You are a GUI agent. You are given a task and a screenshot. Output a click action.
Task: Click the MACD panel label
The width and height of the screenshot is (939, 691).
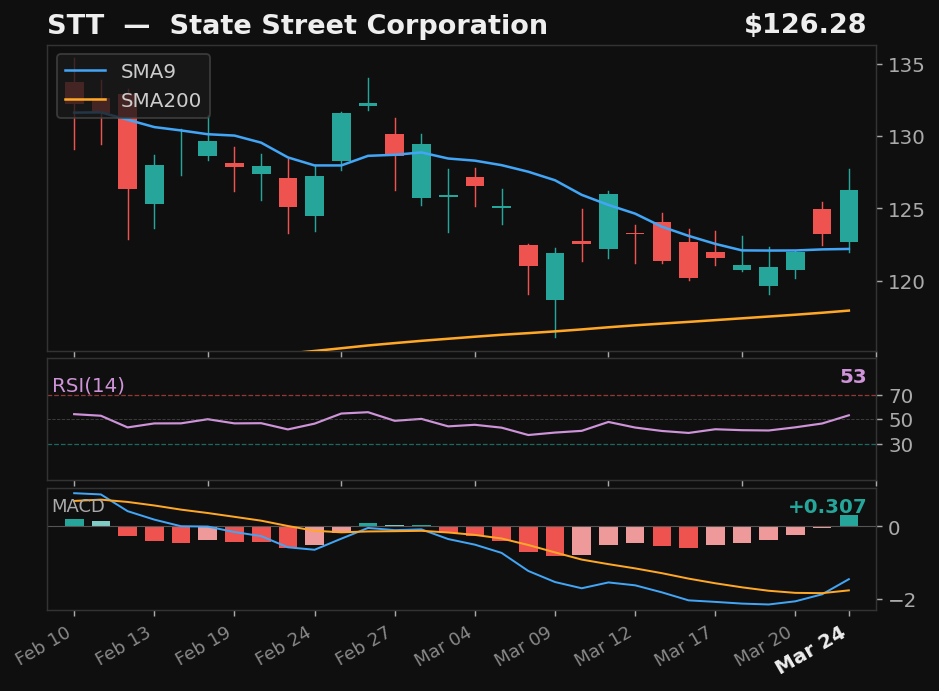[78, 507]
